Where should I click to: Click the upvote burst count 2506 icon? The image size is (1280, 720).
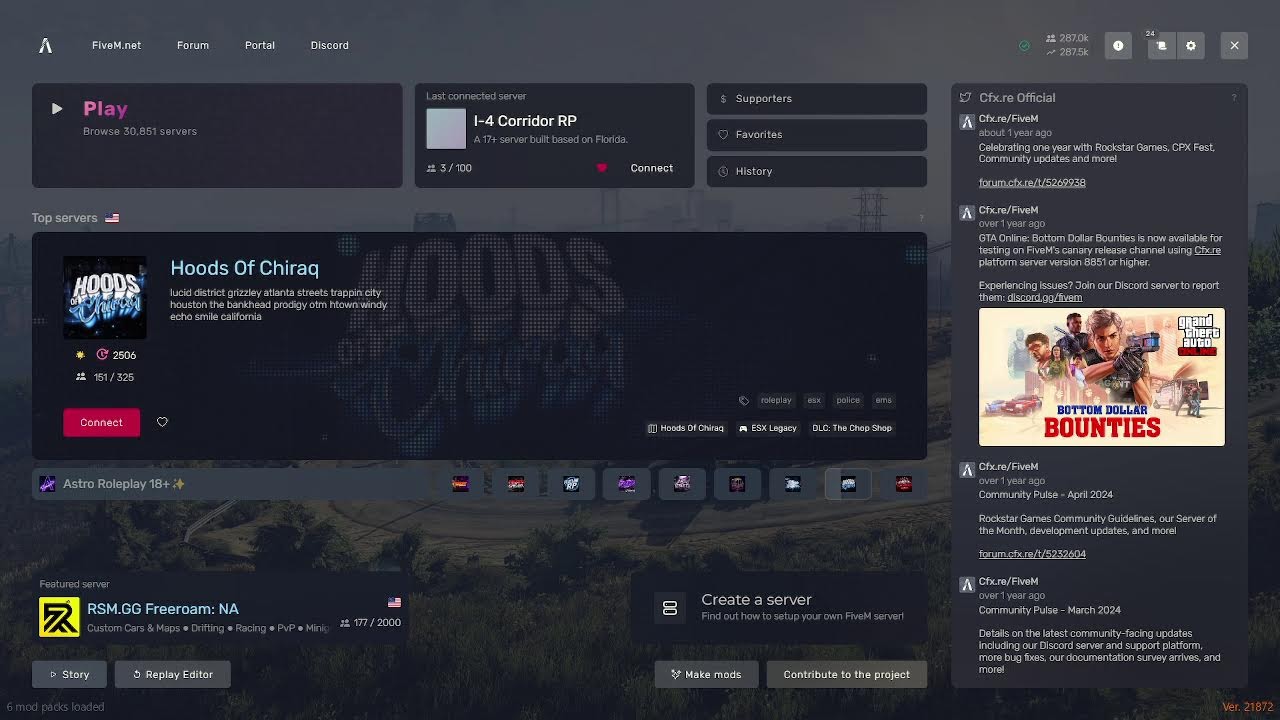tap(102, 355)
